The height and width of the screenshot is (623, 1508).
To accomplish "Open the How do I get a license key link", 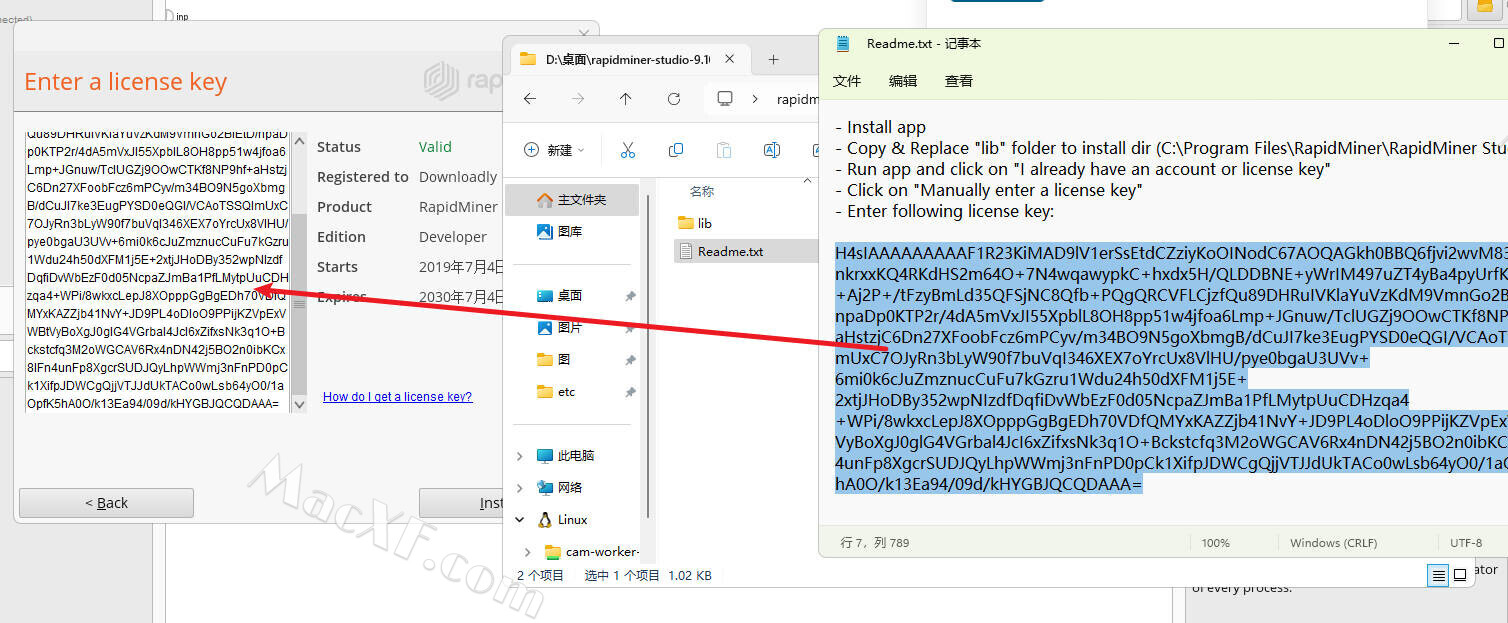I will tap(397, 397).
